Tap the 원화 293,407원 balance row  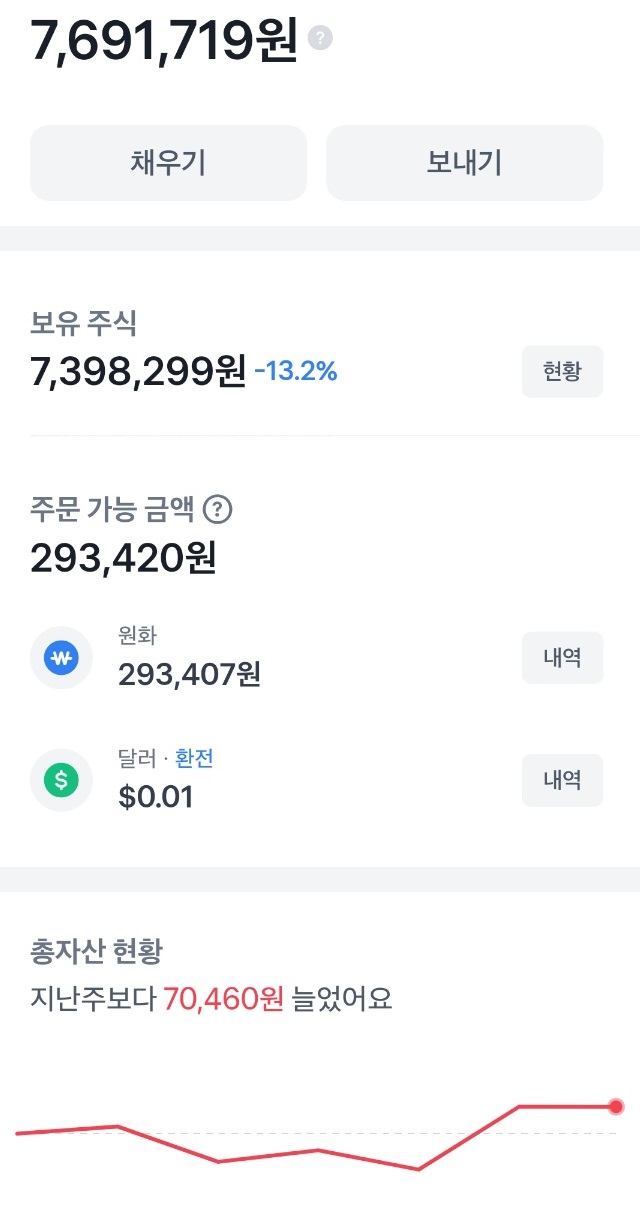coord(317,658)
